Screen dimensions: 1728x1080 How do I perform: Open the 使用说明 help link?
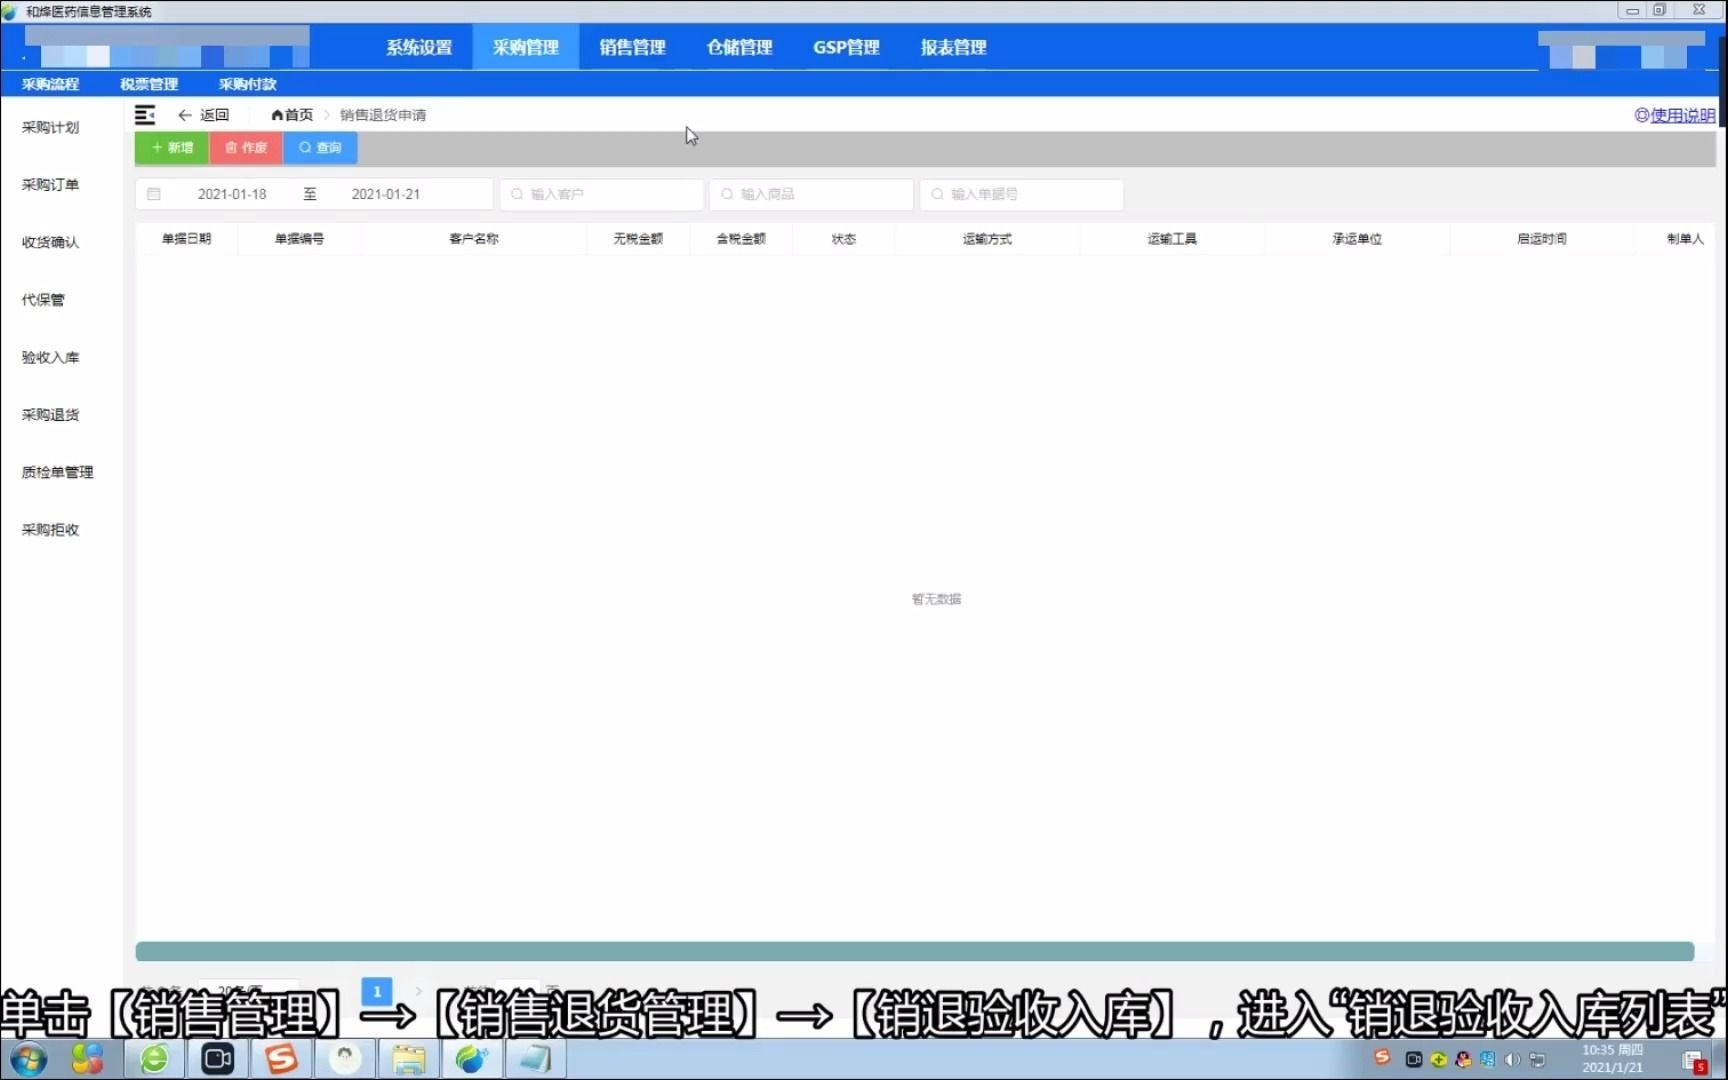1675,115
